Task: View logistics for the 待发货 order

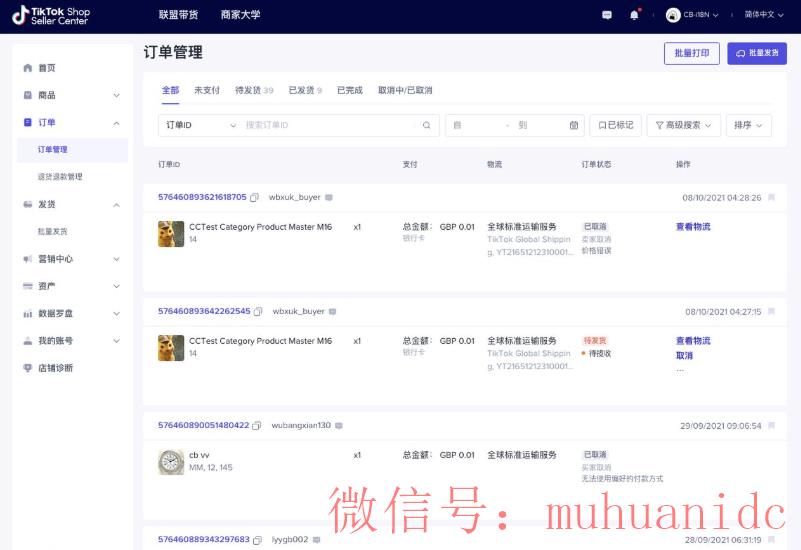Action: [693, 341]
